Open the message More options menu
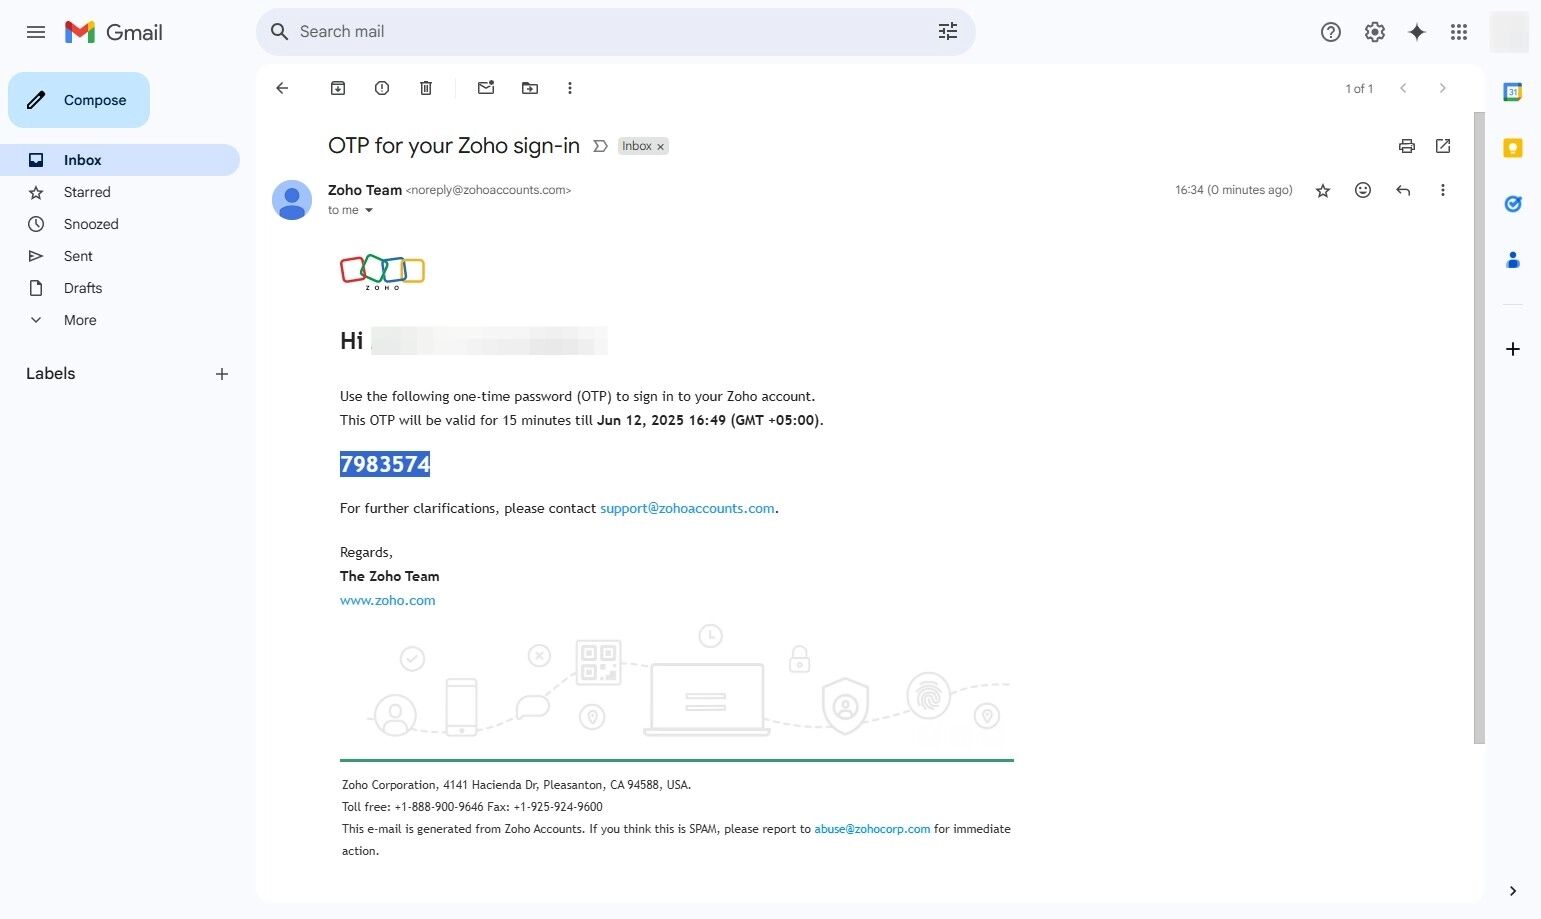This screenshot has width=1541, height=919. point(1442,190)
